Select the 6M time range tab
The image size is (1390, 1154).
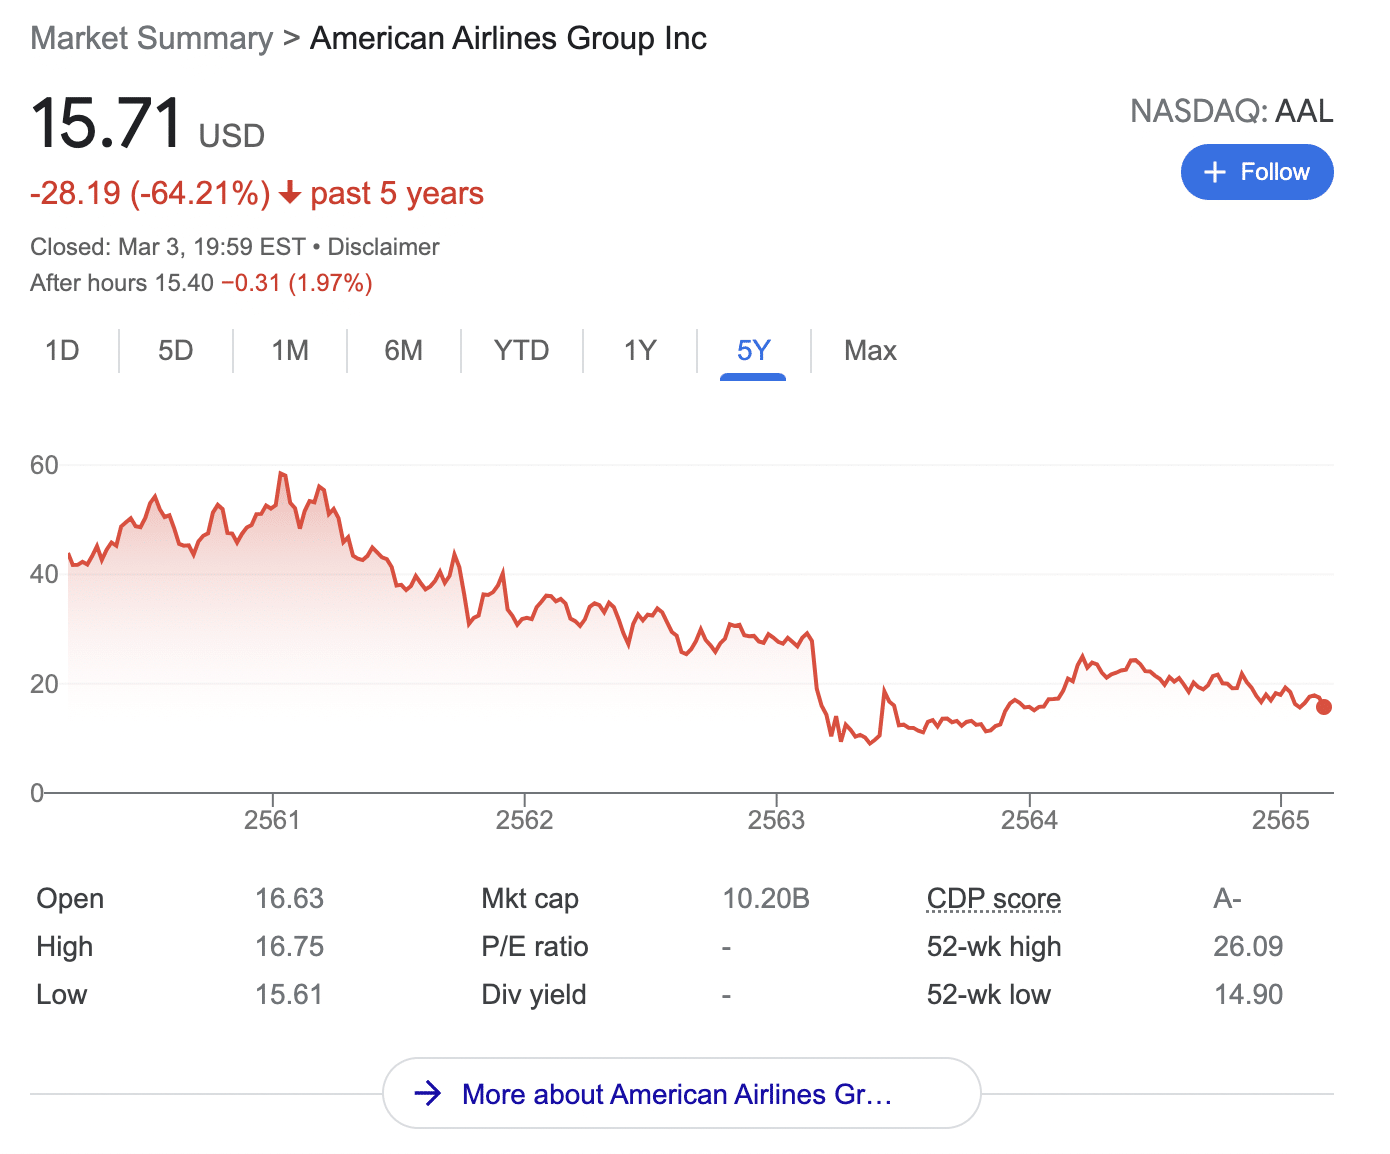click(403, 351)
